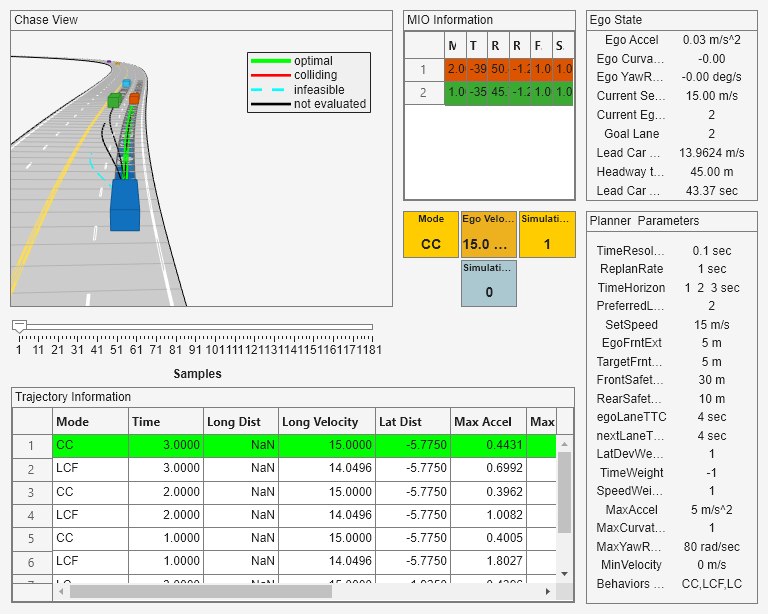
Task: Click the Samples slider thumb
Action: click(x=19, y=326)
